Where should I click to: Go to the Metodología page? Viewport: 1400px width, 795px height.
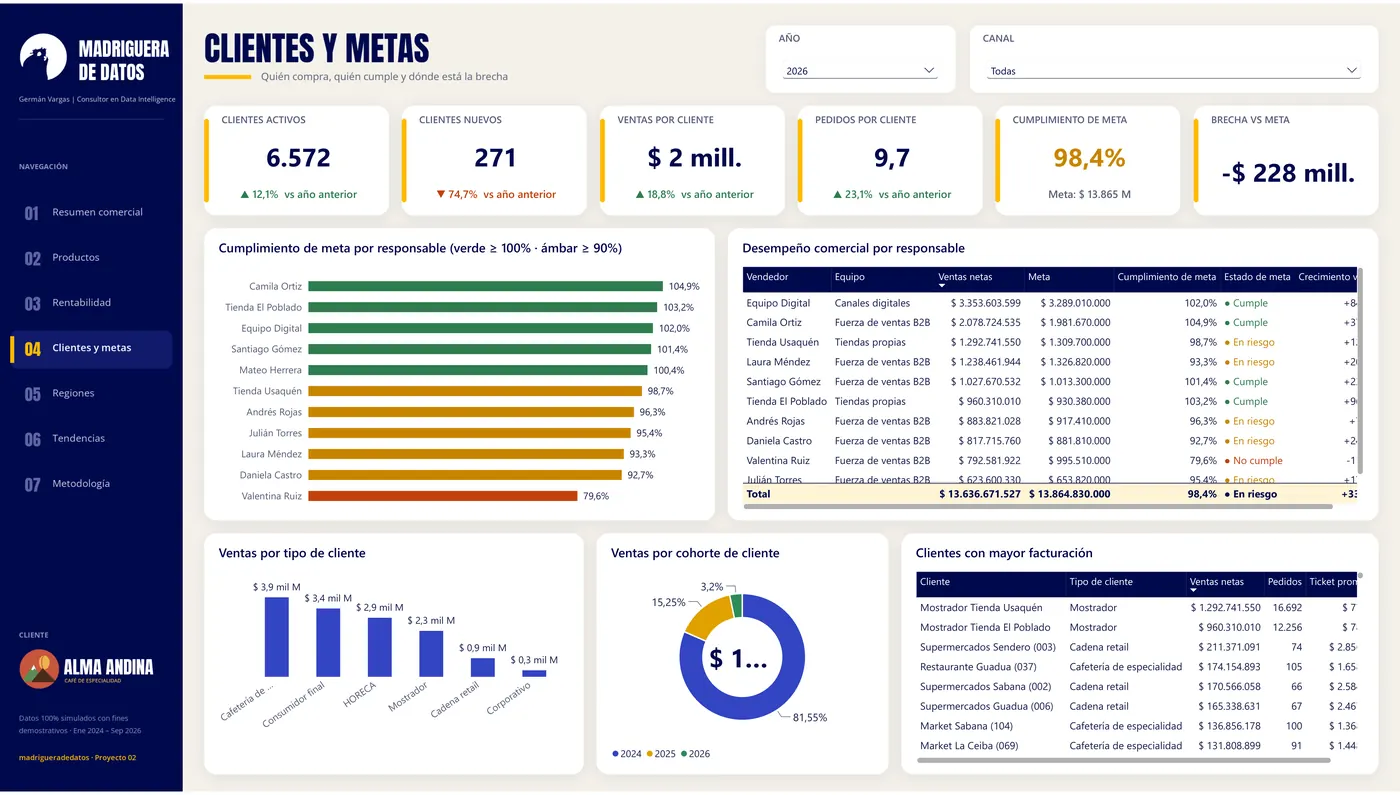(x=91, y=483)
